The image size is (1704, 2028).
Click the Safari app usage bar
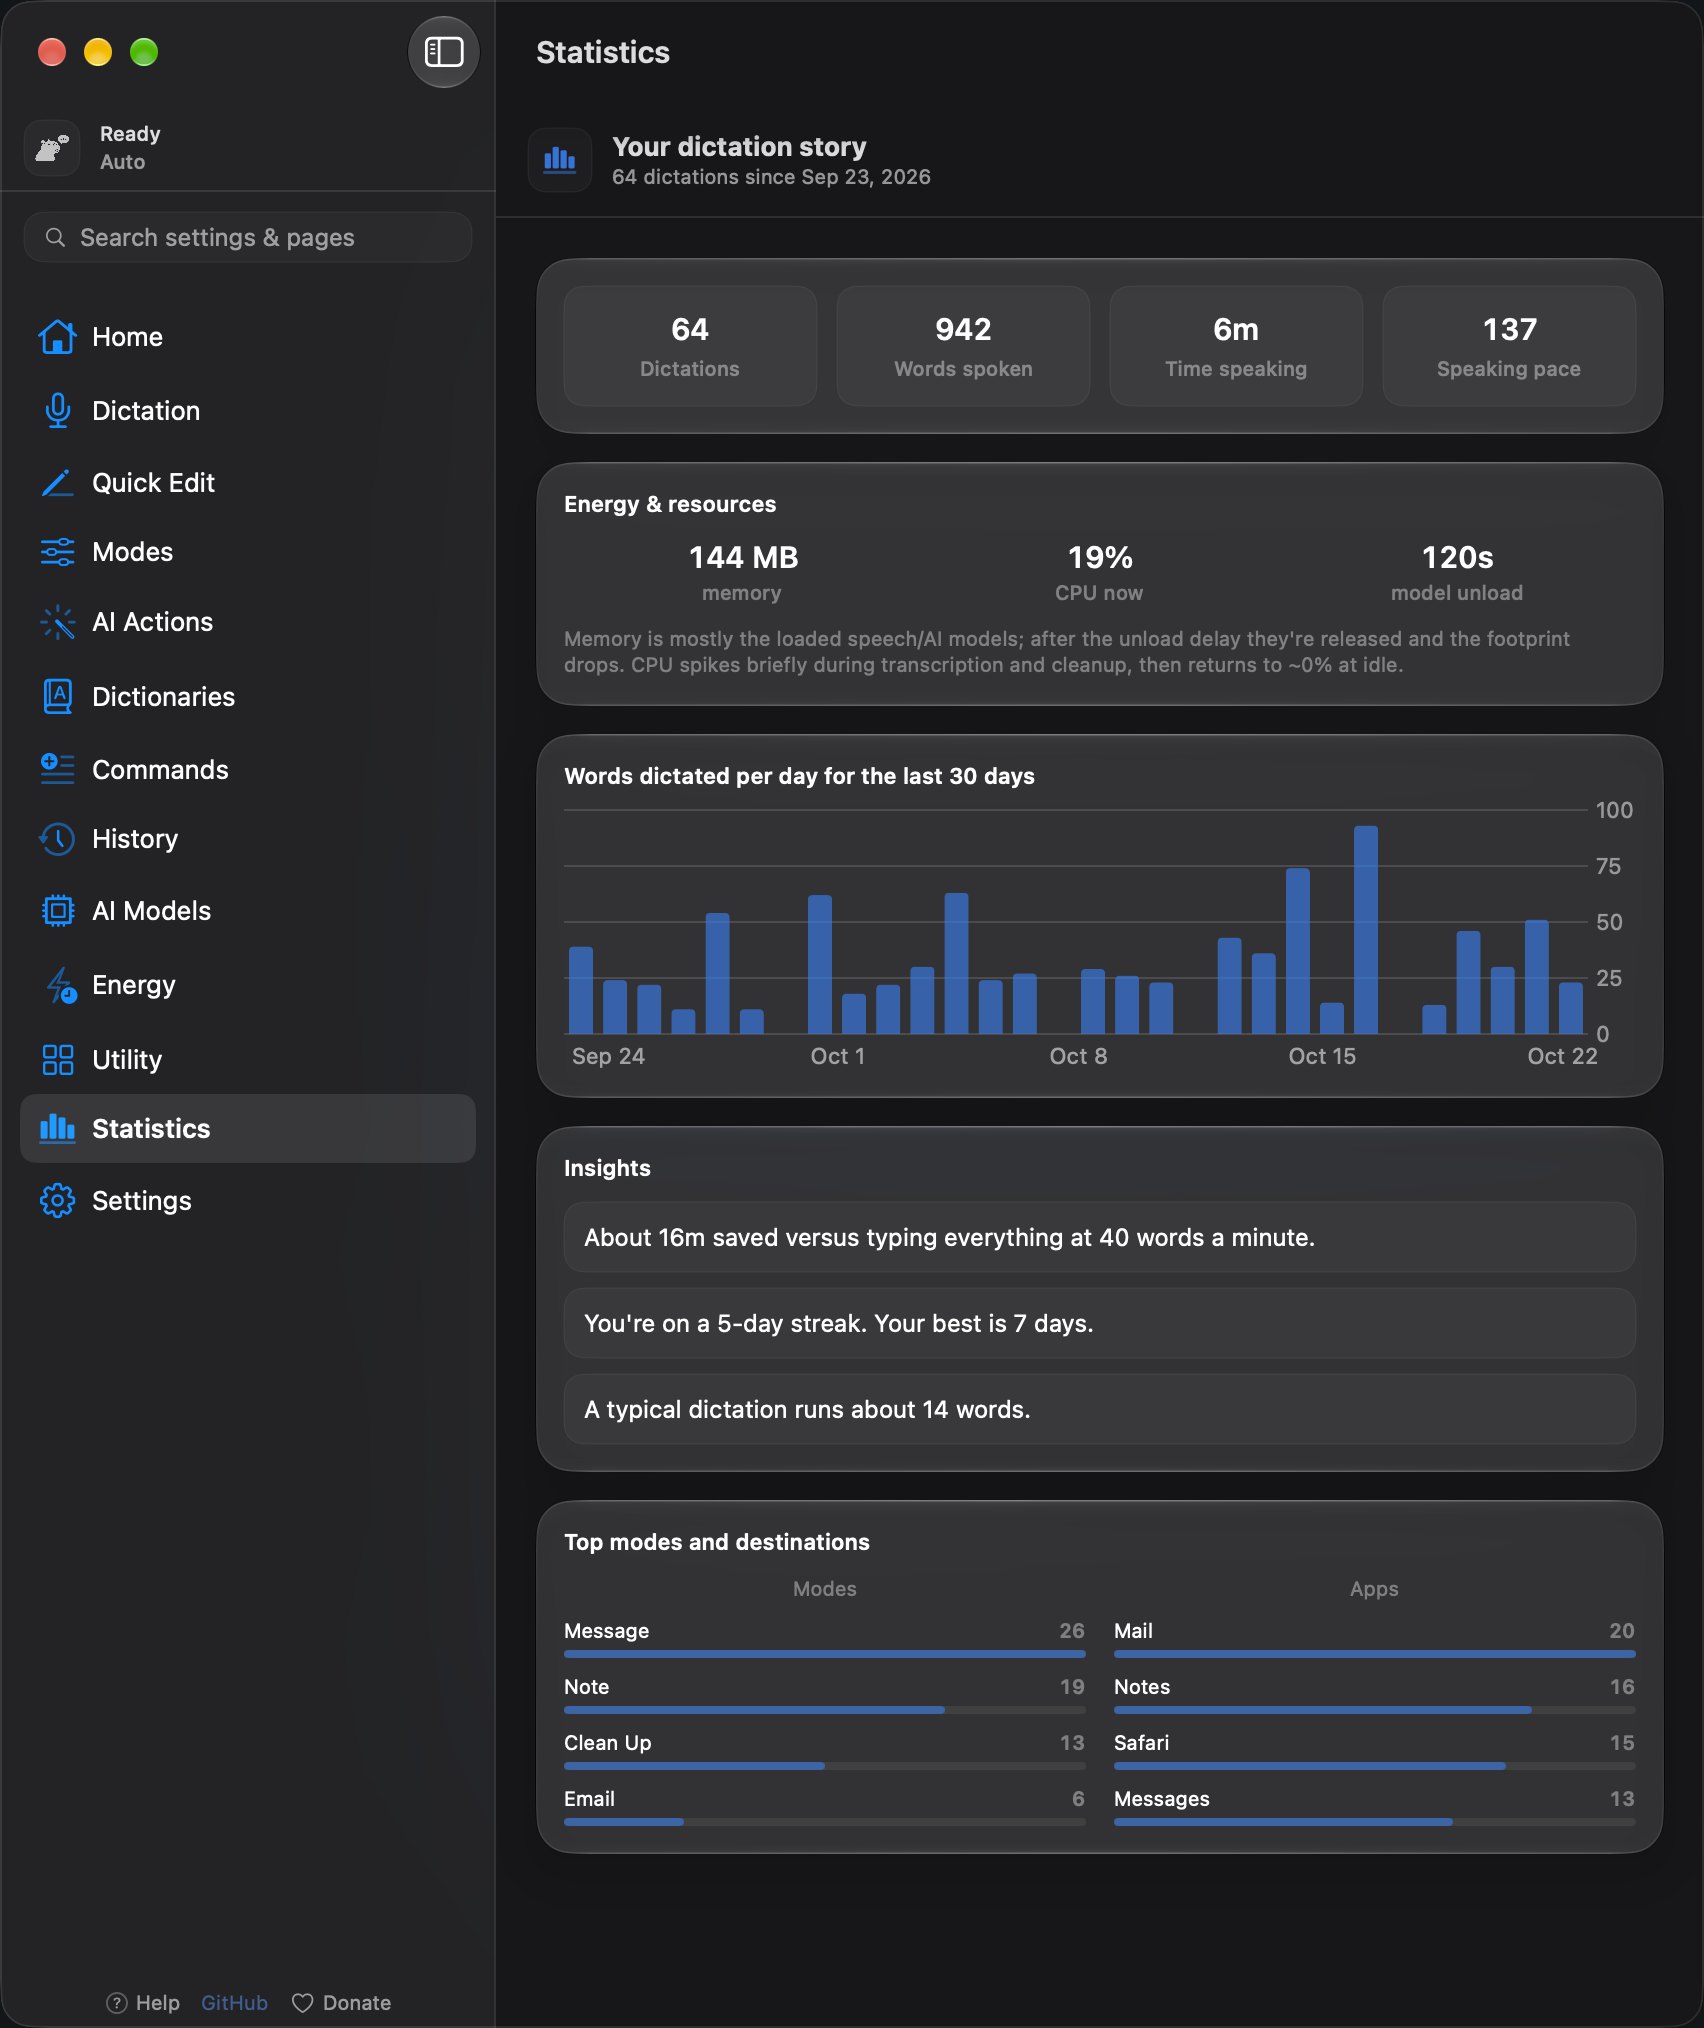coord(1374,1766)
